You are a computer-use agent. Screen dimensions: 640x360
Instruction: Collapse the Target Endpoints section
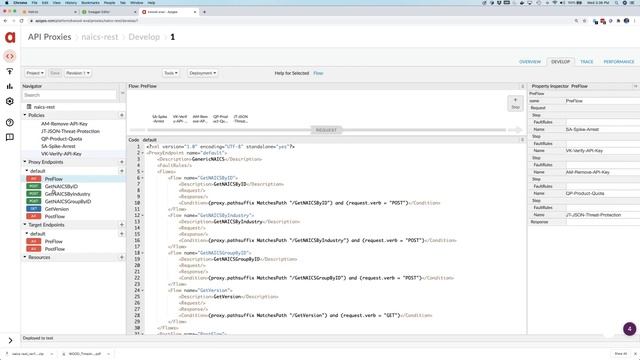click(x=25, y=224)
